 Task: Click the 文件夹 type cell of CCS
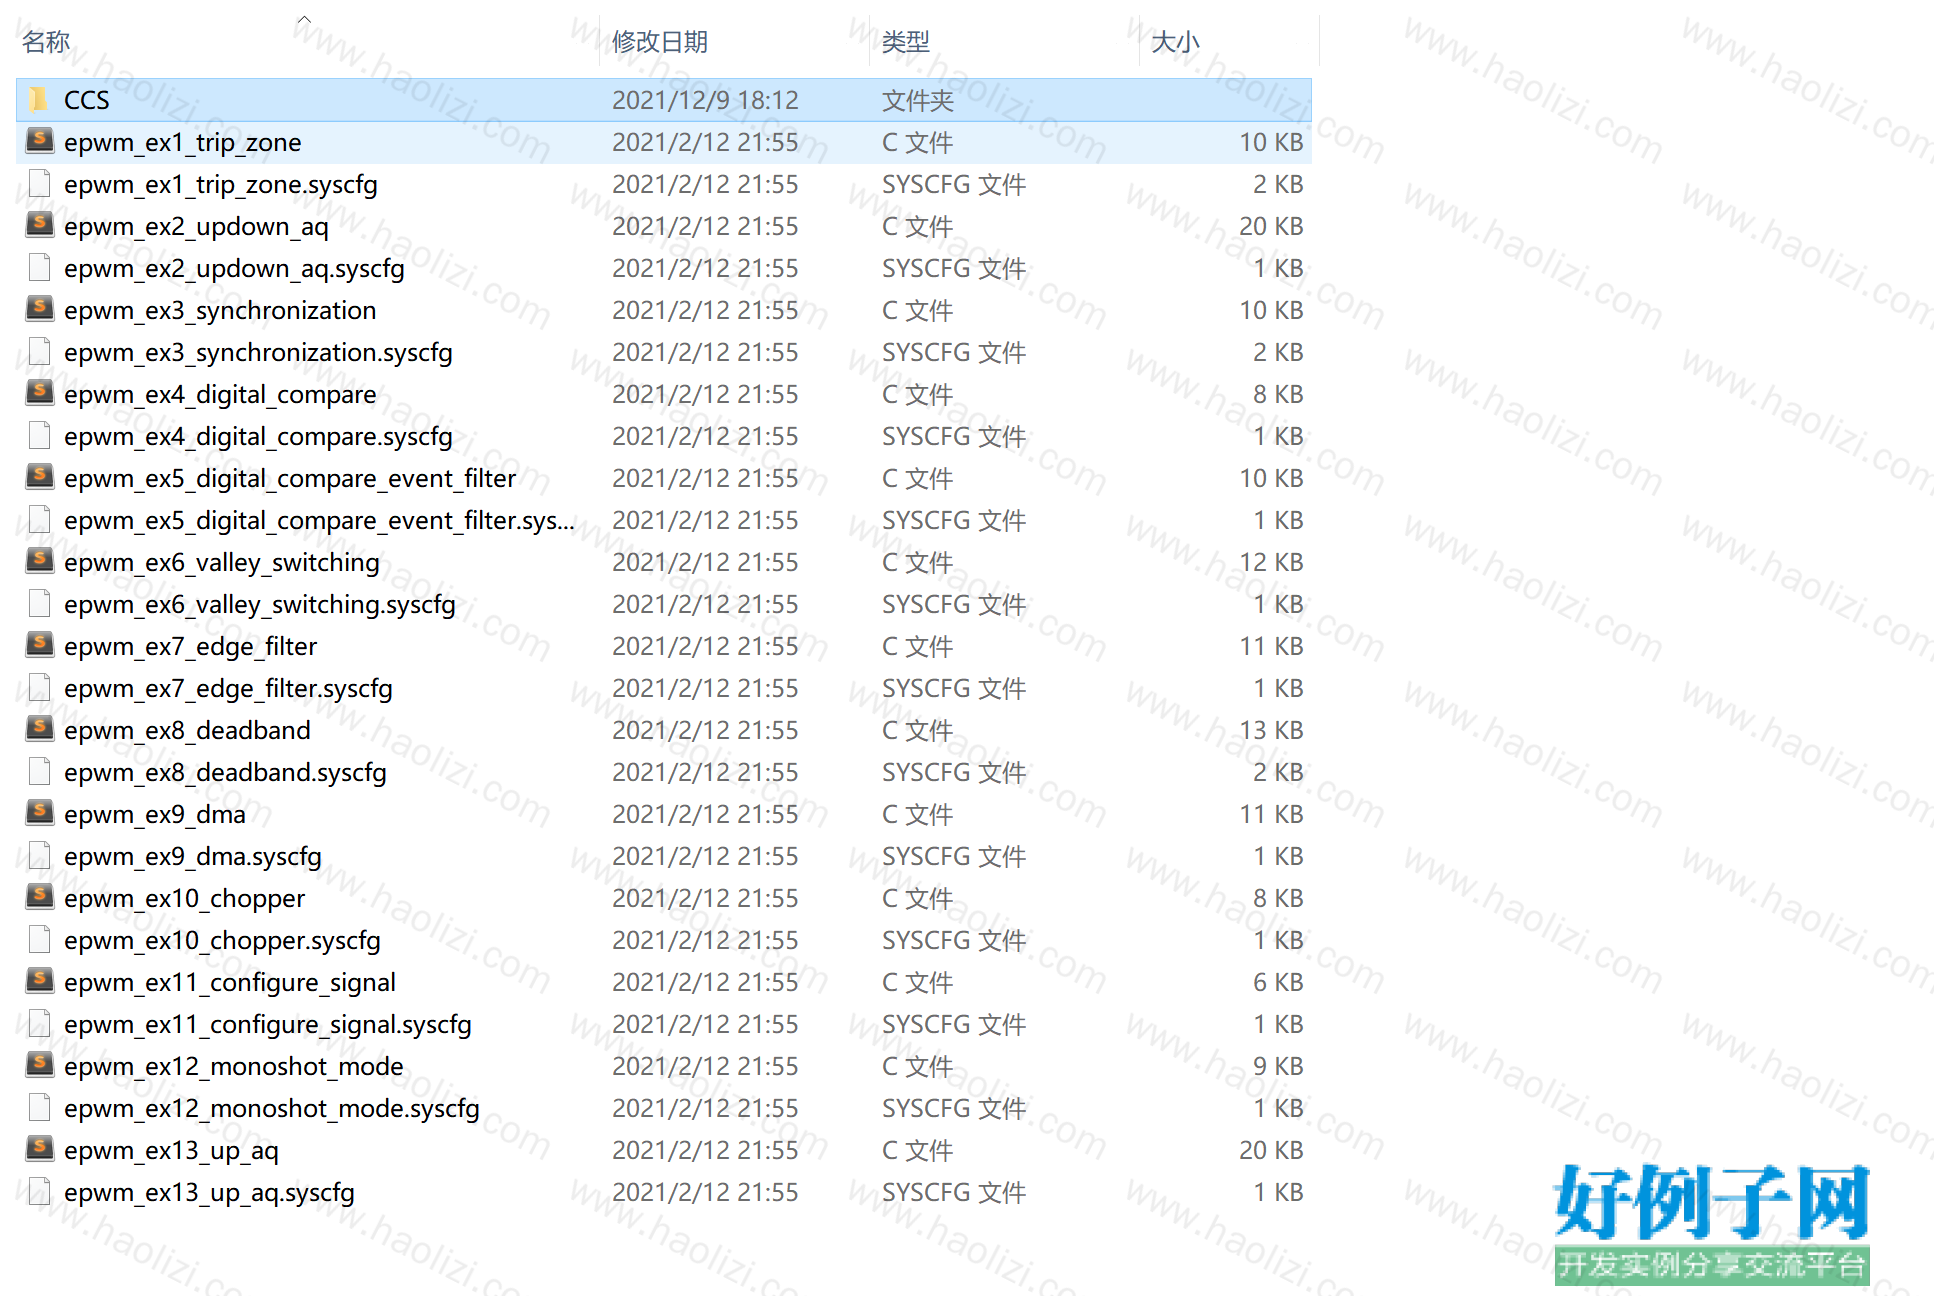(x=917, y=100)
